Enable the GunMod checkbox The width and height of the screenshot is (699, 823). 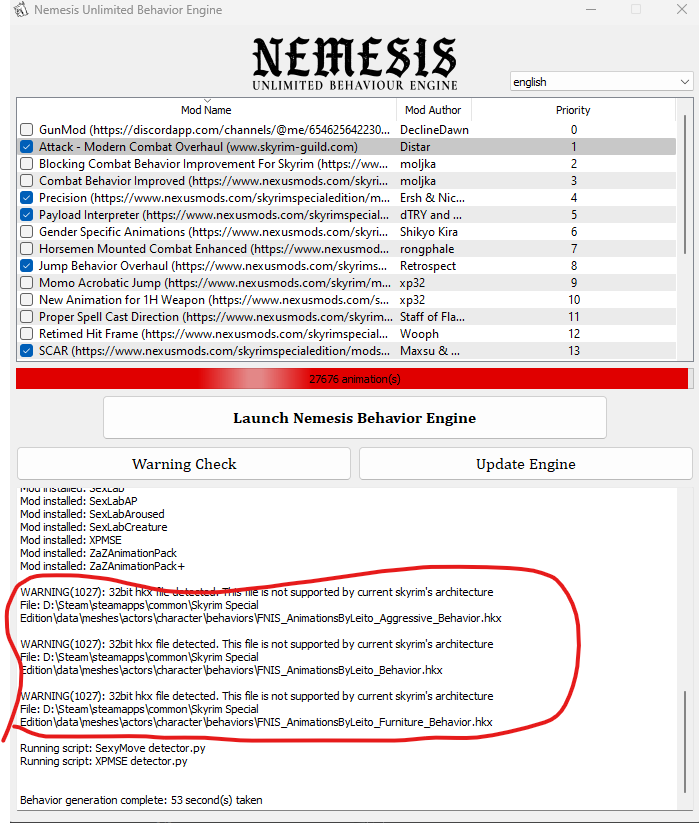26,130
